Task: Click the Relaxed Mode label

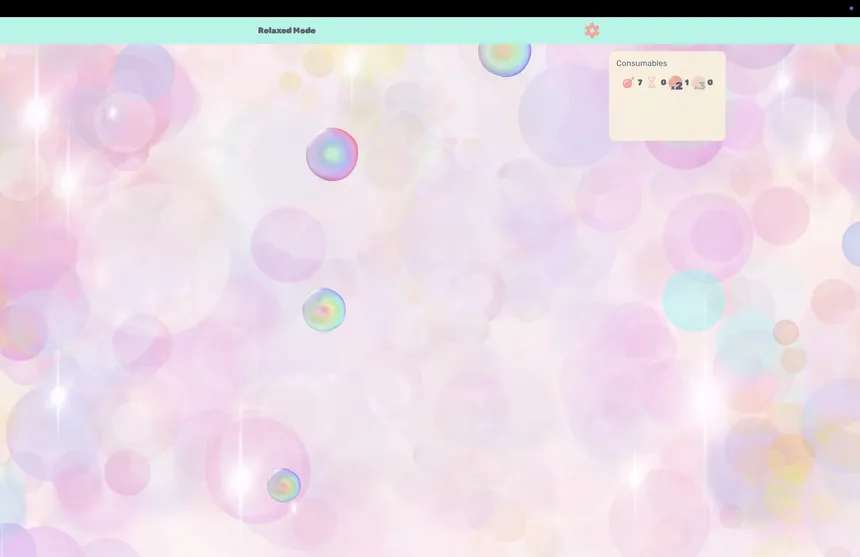Action: click(287, 31)
